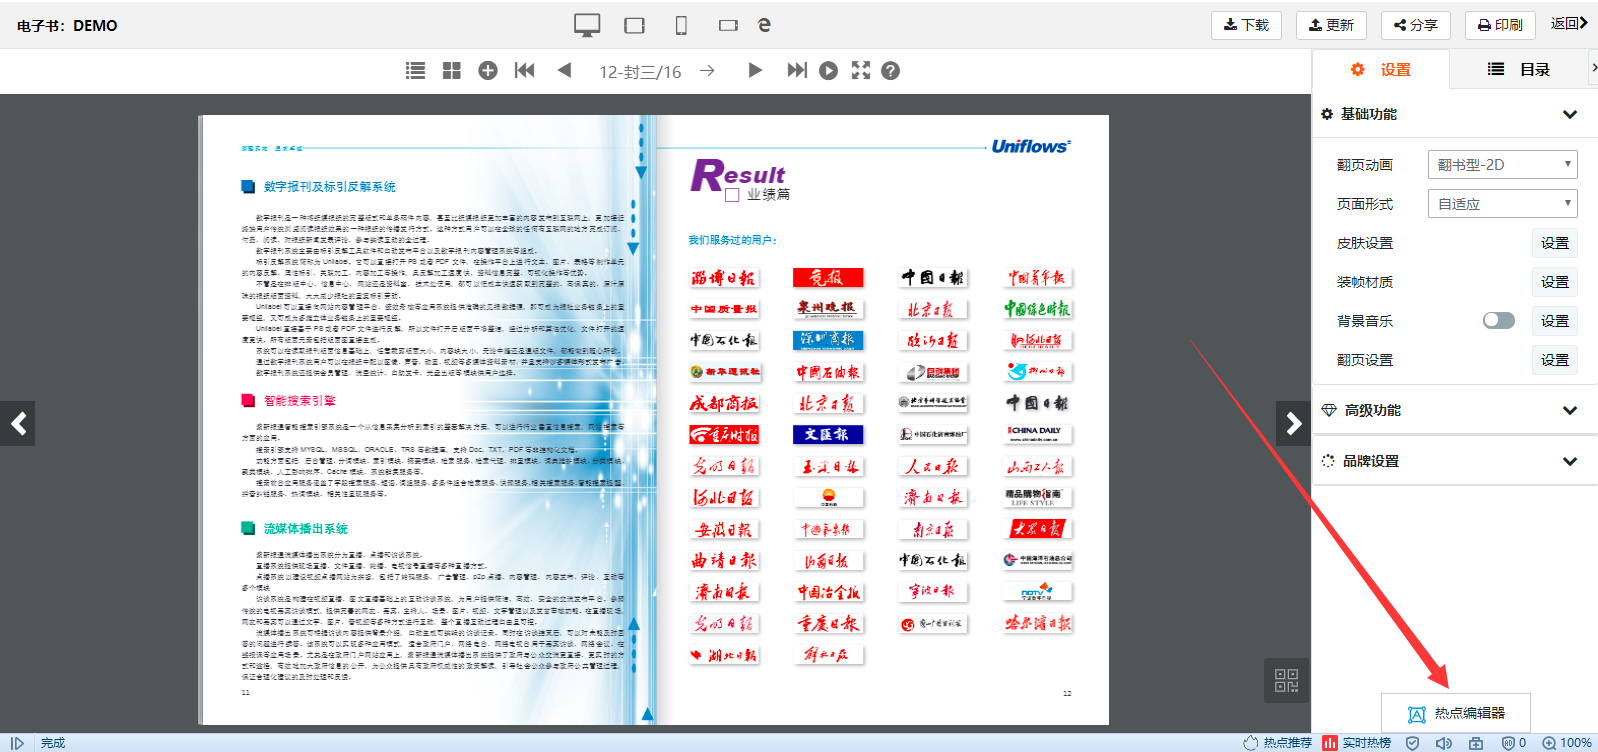Viewport: 1598px width, 752px height.
Task: Open the 页面形式 dropdown
Action: (1502, 203)
